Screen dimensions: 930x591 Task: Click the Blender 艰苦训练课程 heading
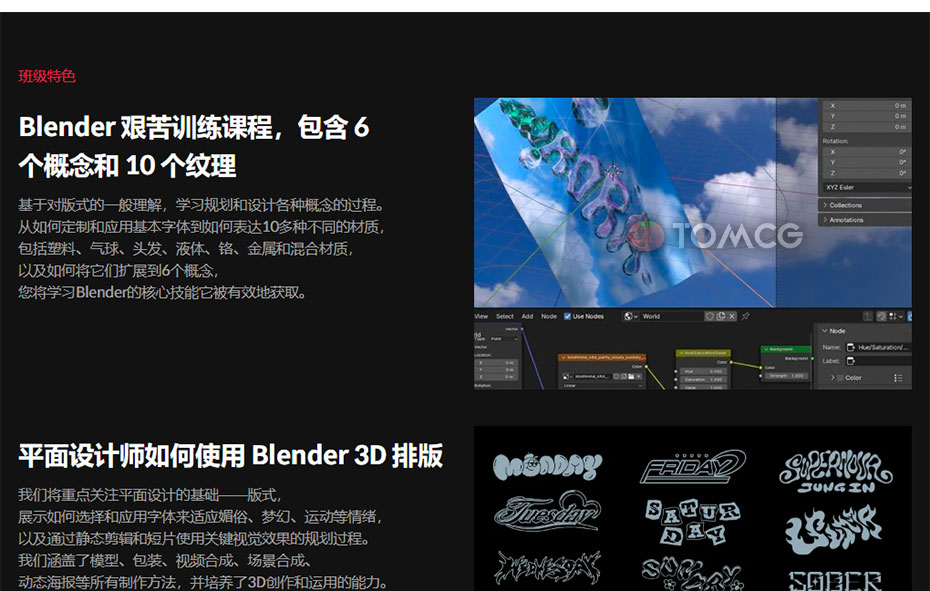tap(194, 146)
